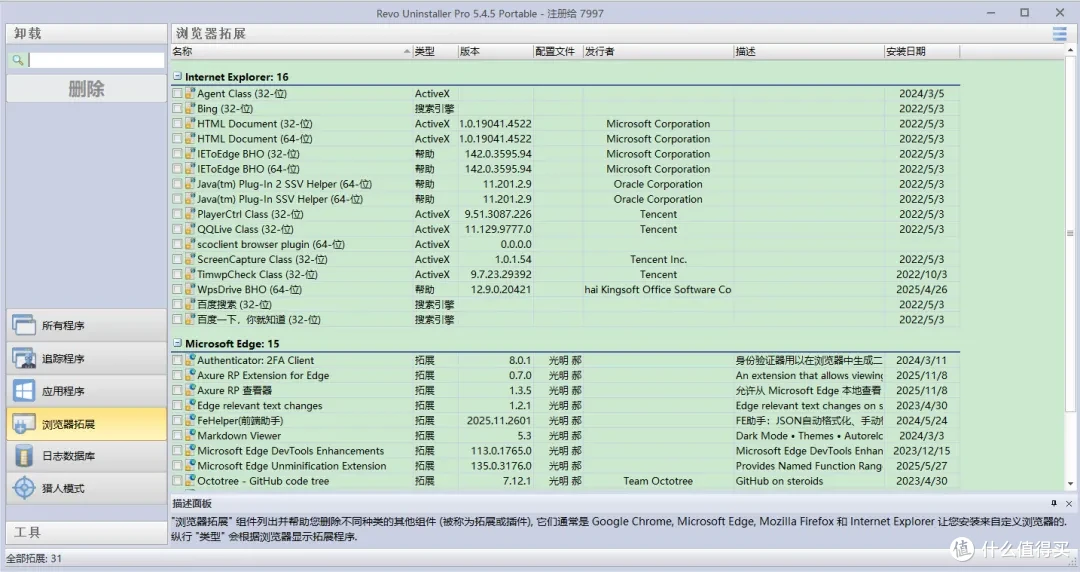Sort by the 配置文件 column header
Screen dimensions: 1080x572
pyautogui.click(x=558, y=52)
